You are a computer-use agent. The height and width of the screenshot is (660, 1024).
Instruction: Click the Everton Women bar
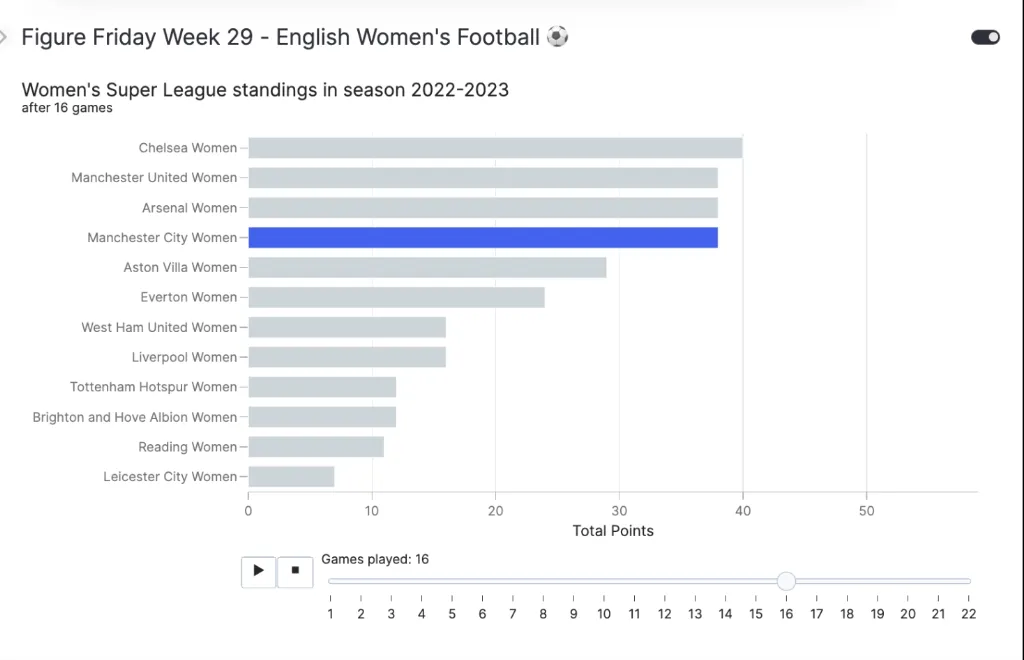[x=396, y=298]
